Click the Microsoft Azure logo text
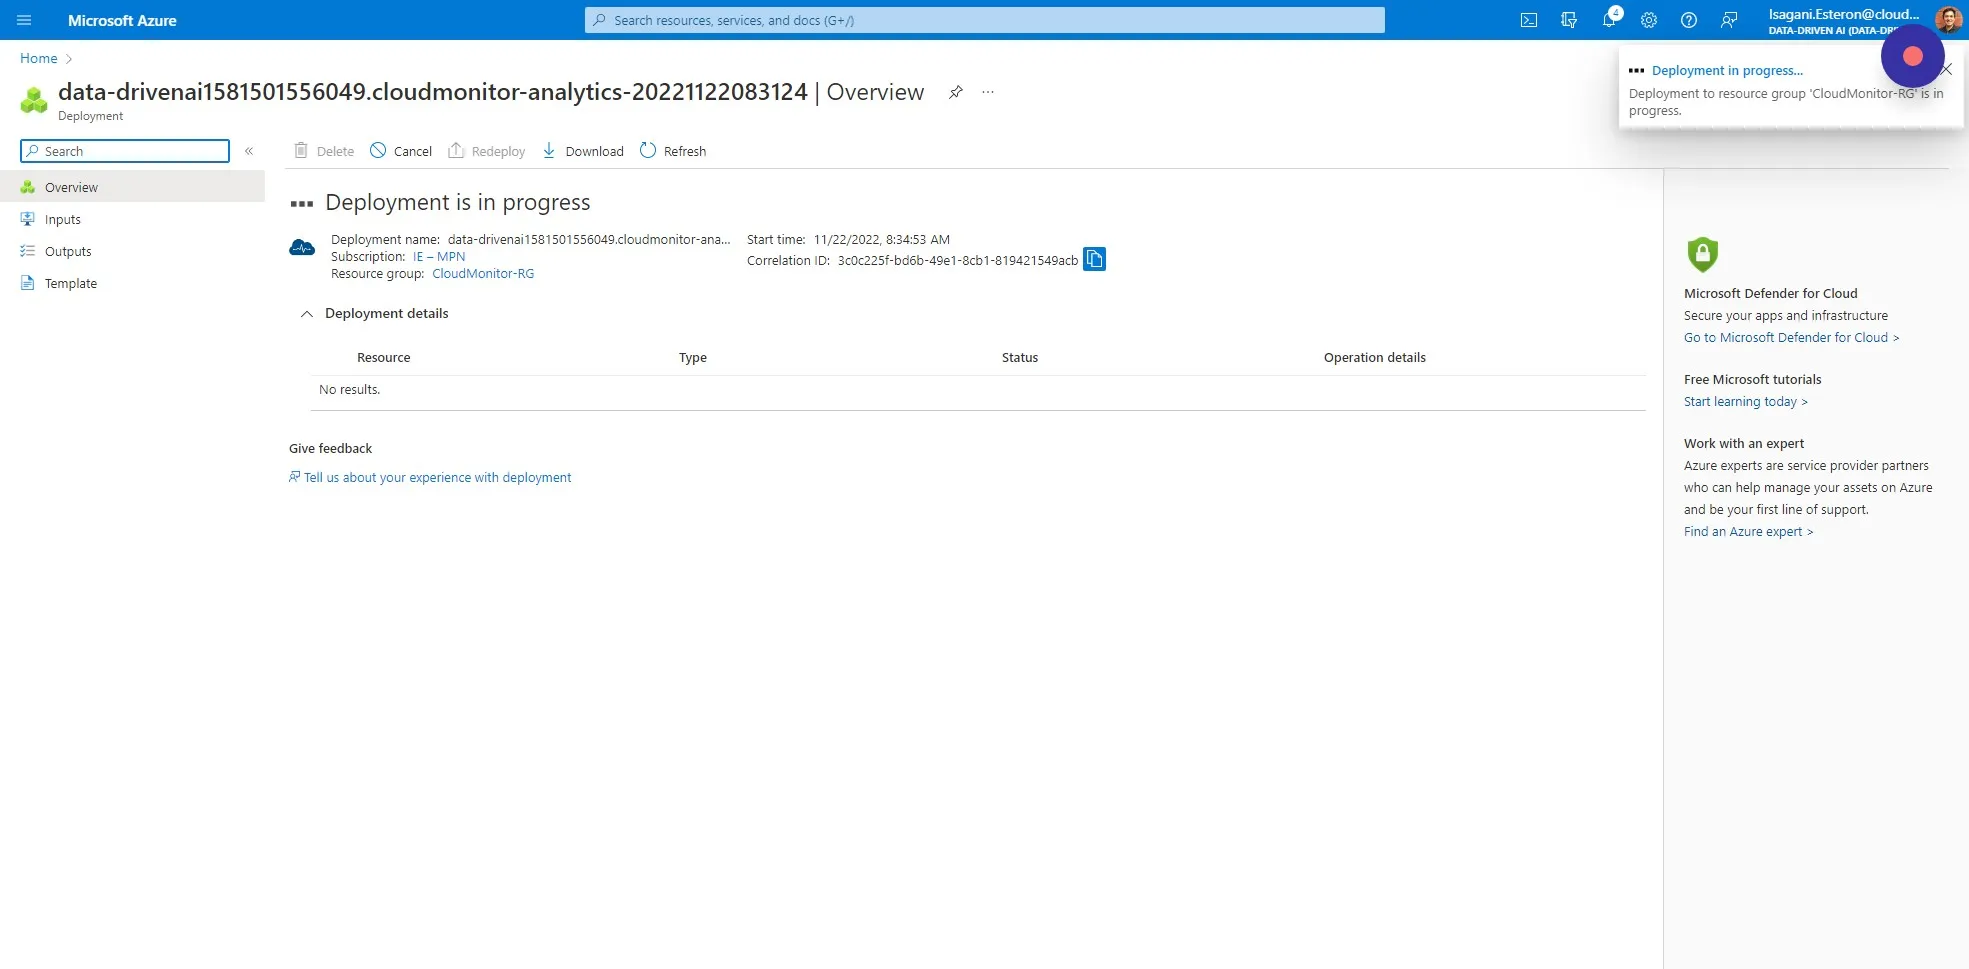This screenshot has width=1969, height=969. click(x=122, y=20)
